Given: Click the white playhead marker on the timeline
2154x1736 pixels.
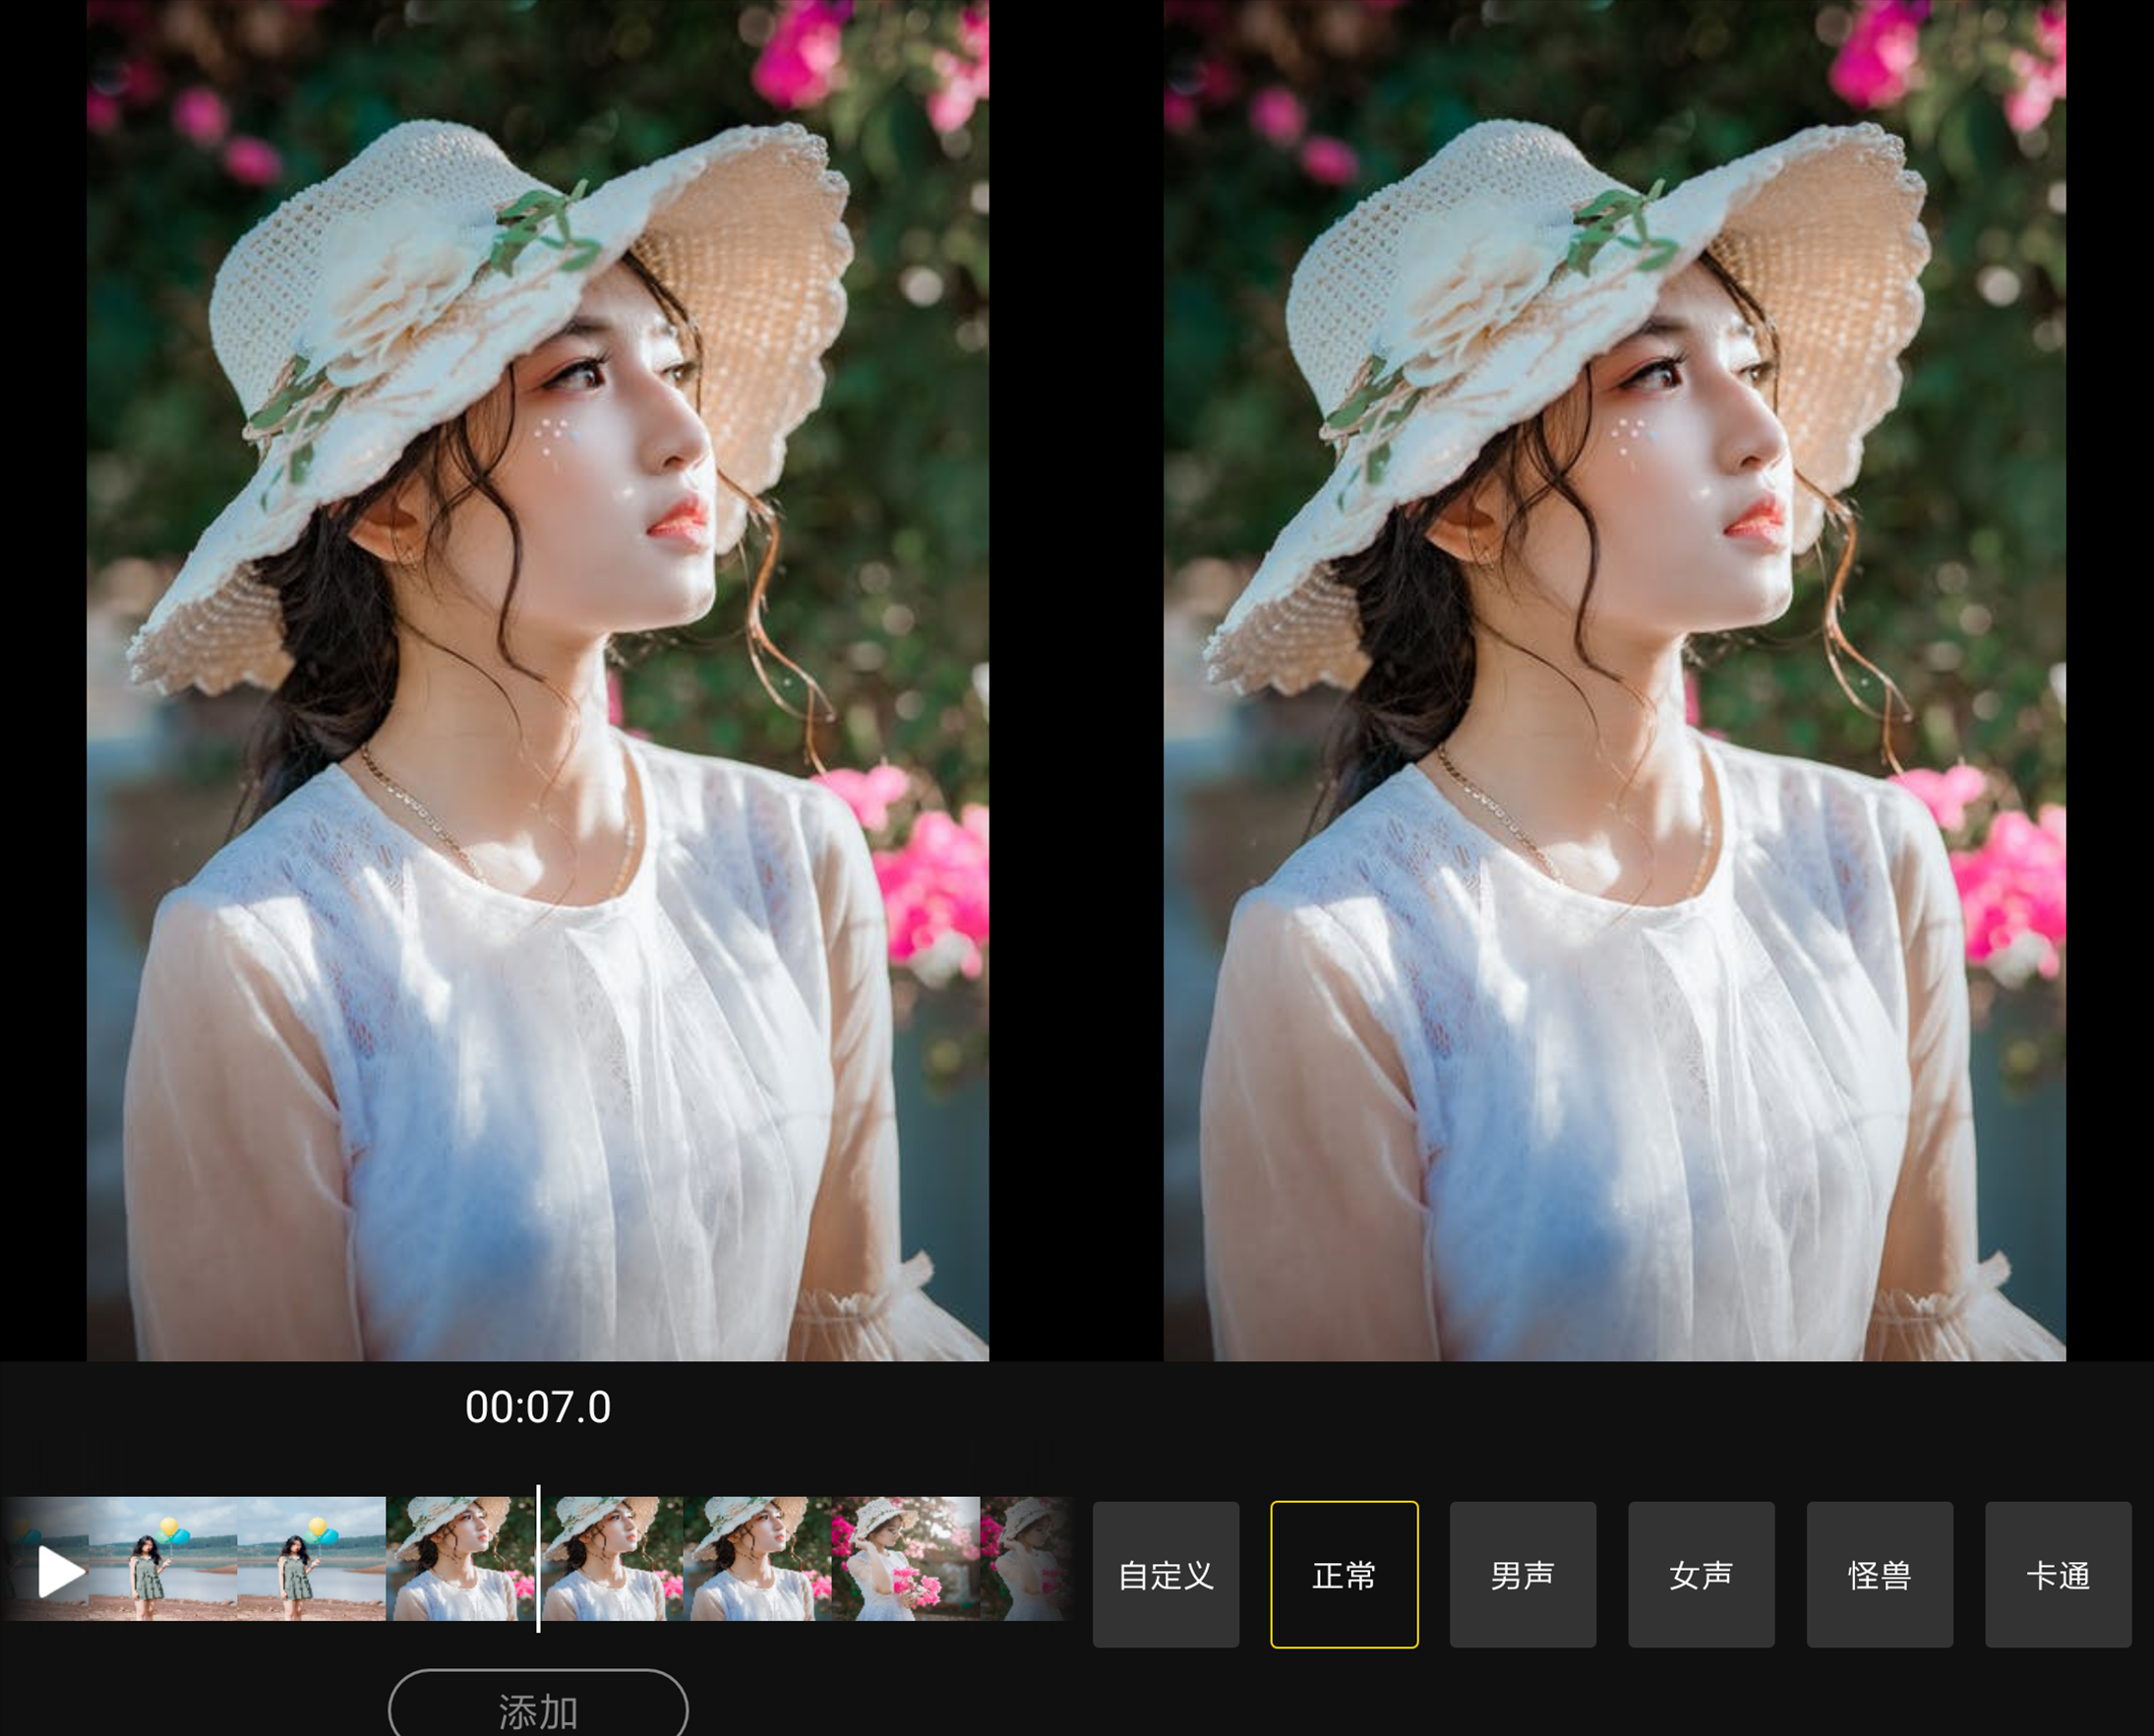Looking at the screenshot, I should click(x=538, y=1559).
